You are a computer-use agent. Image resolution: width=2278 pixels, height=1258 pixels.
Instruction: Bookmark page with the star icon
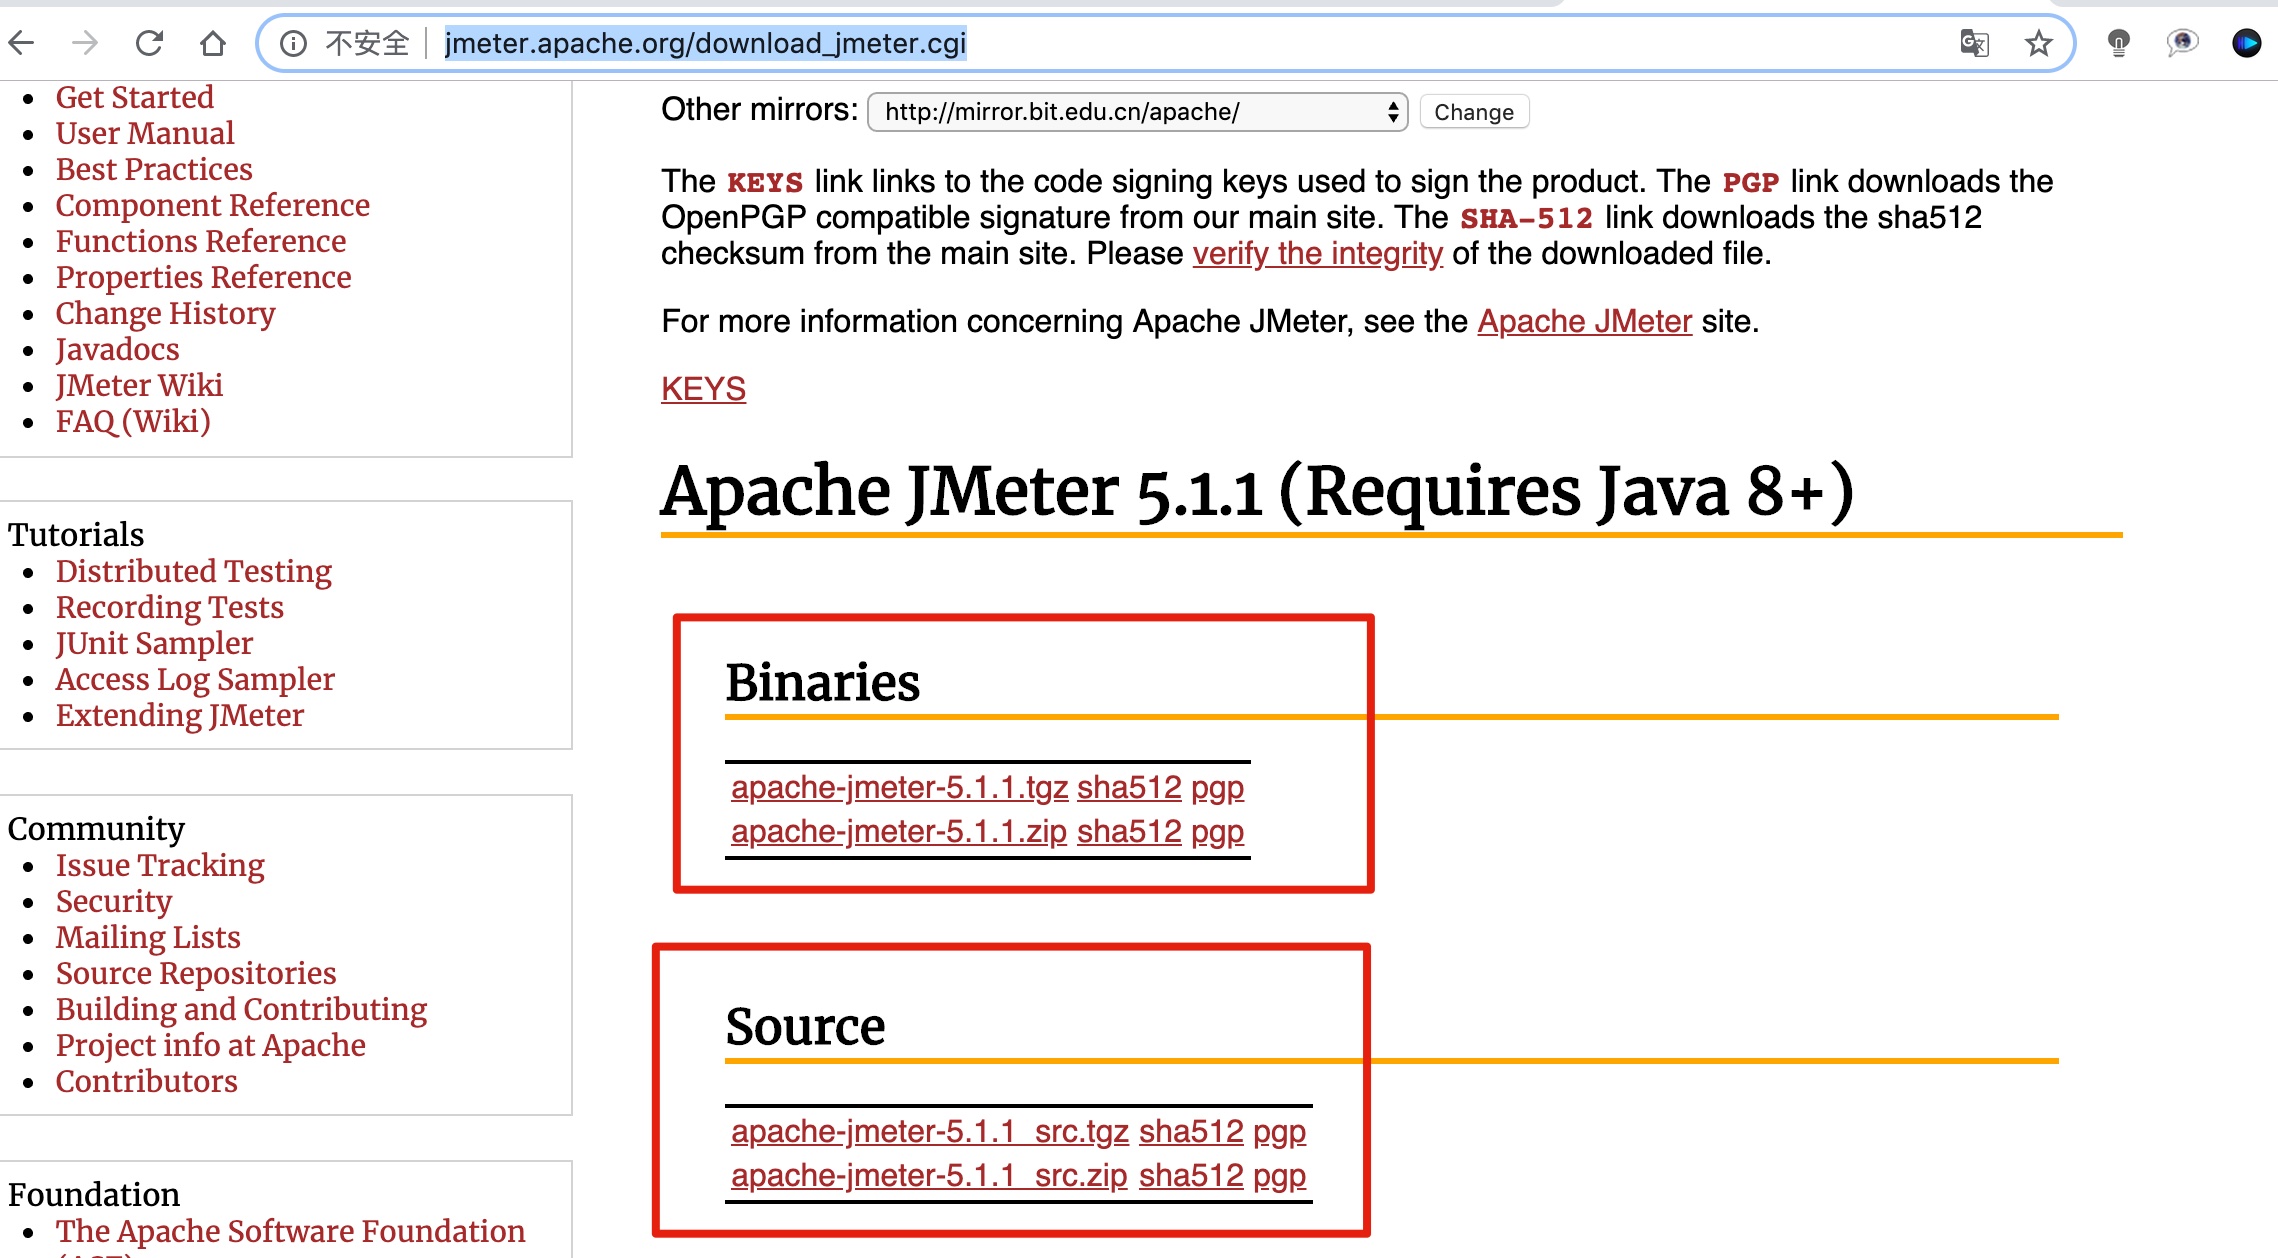2038,43
